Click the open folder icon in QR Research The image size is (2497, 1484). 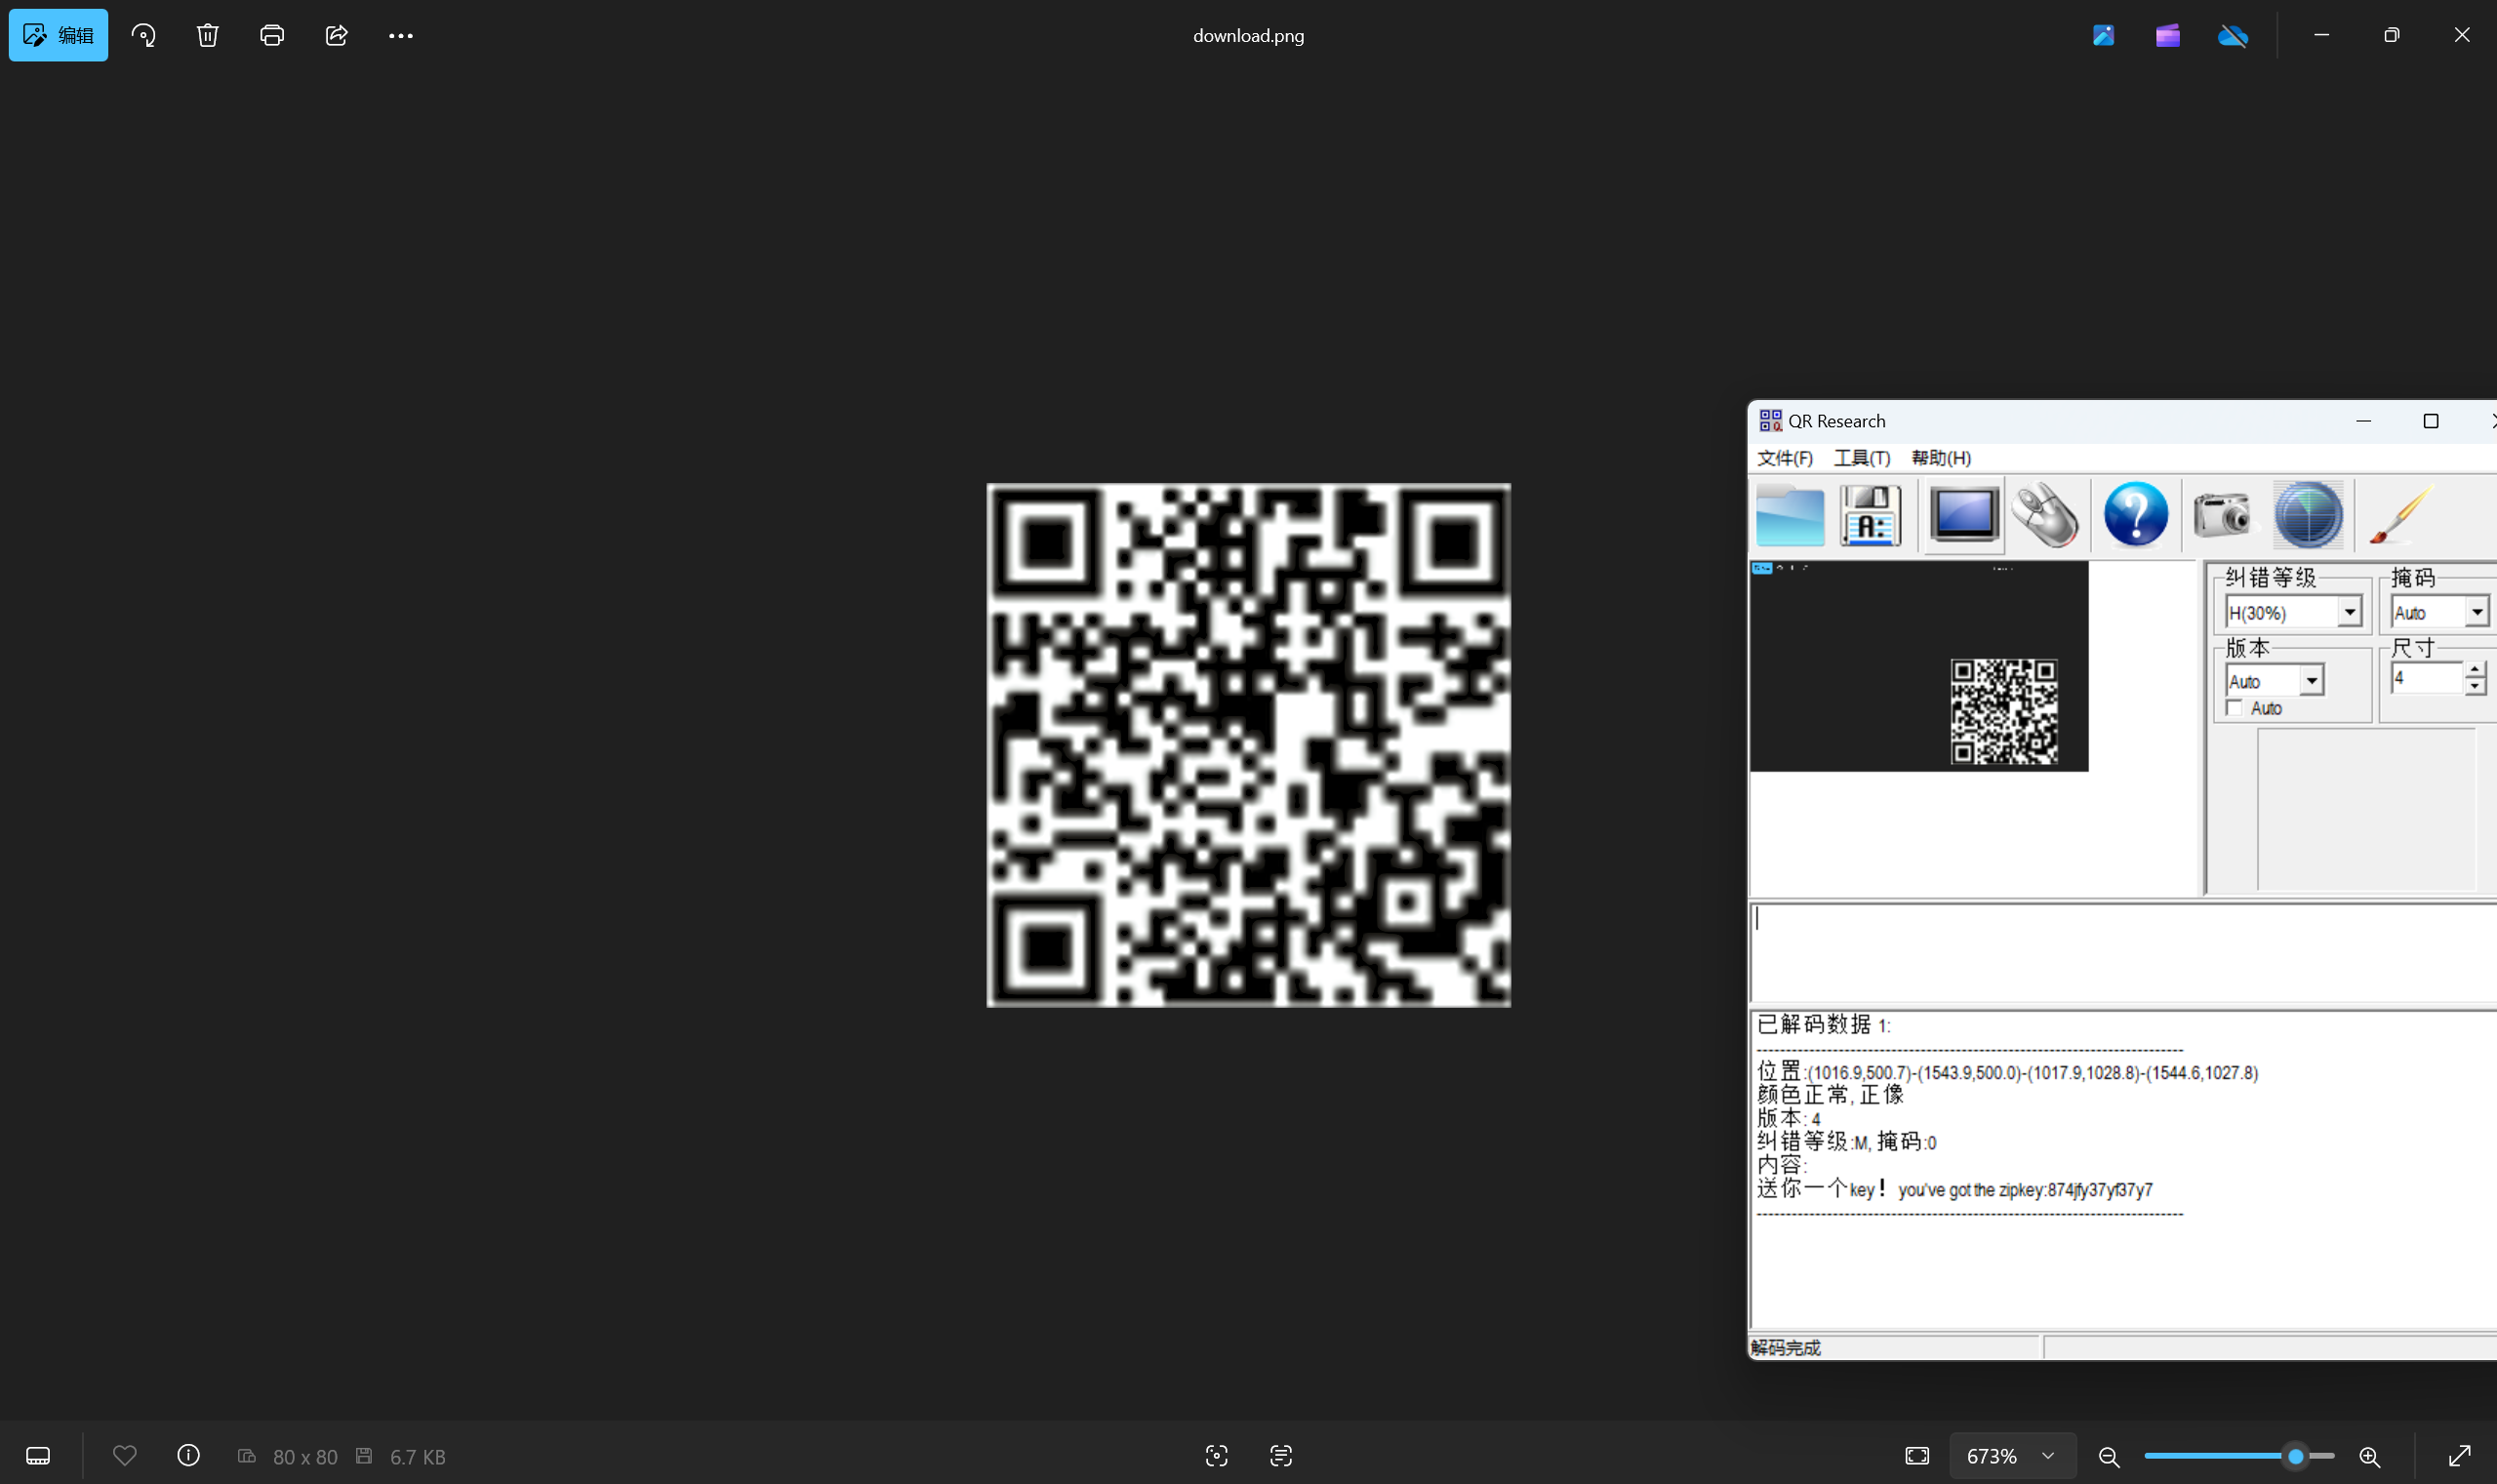coord(1789,515)
